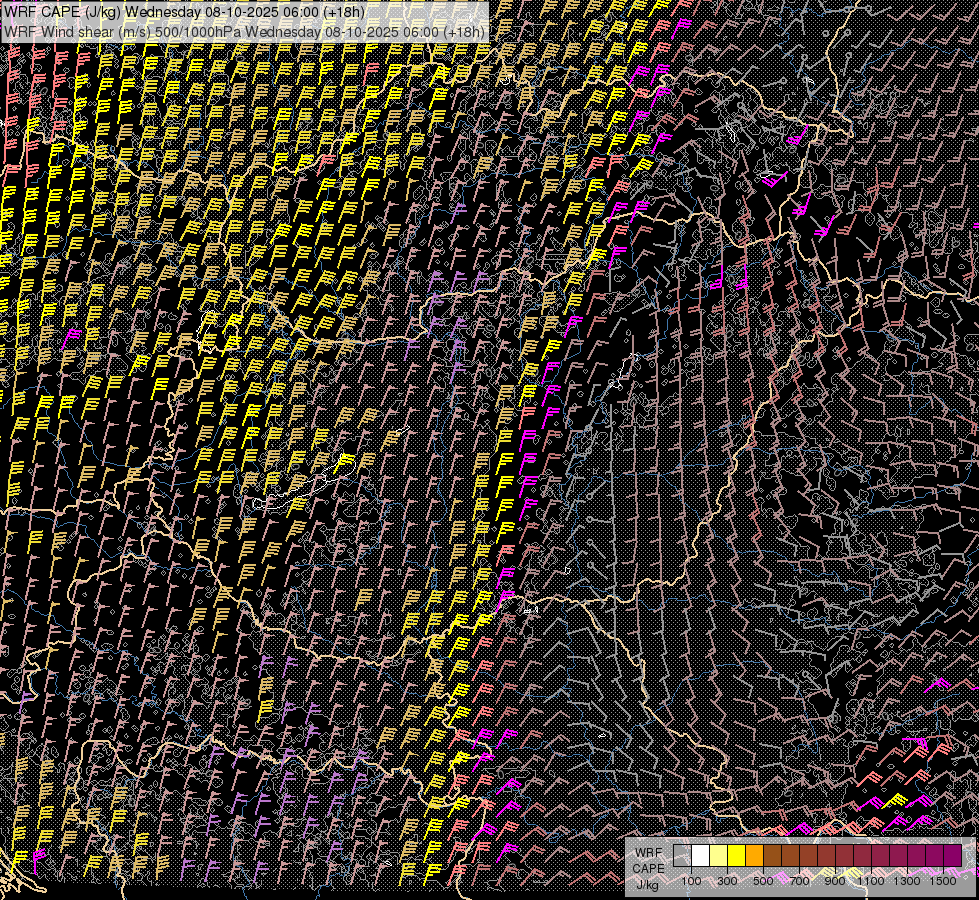The width and height of the screenshot is (979, 900).
Task: Click the WRF CAPE title line
Action: point(184,12)
